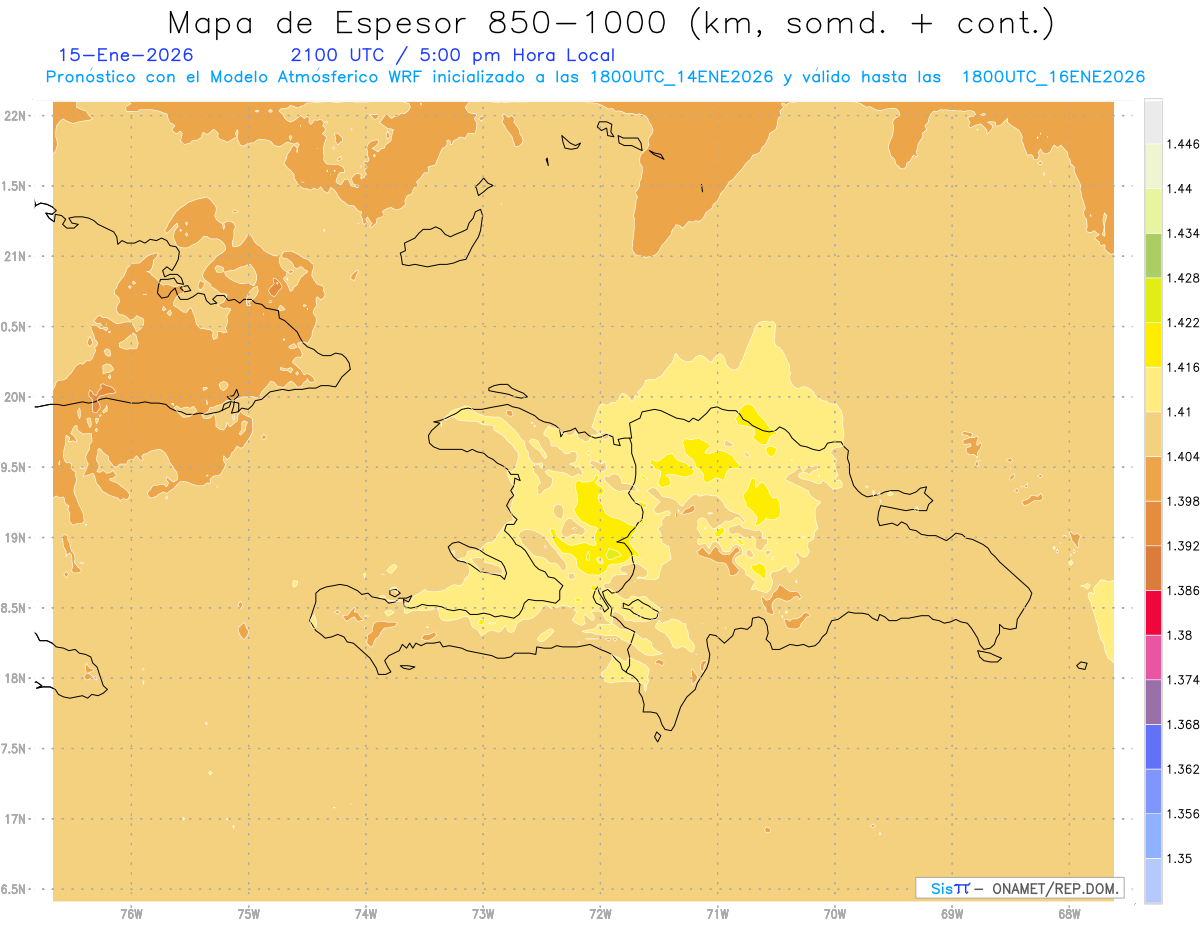Click the '19N' latitude label
This screenshot has height=927, width=1200.
tap(16, 538)
